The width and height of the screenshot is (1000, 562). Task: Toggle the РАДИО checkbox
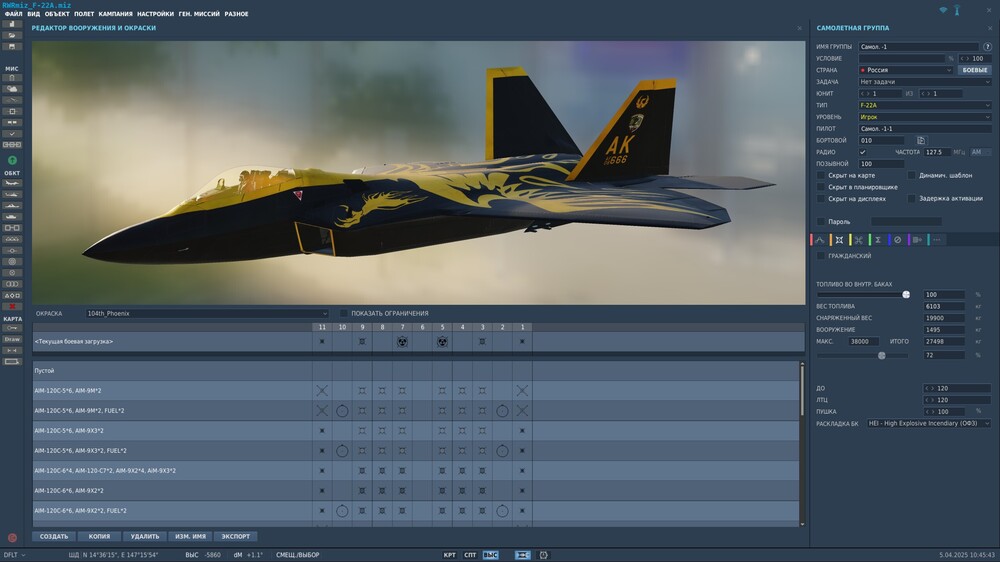863,152
